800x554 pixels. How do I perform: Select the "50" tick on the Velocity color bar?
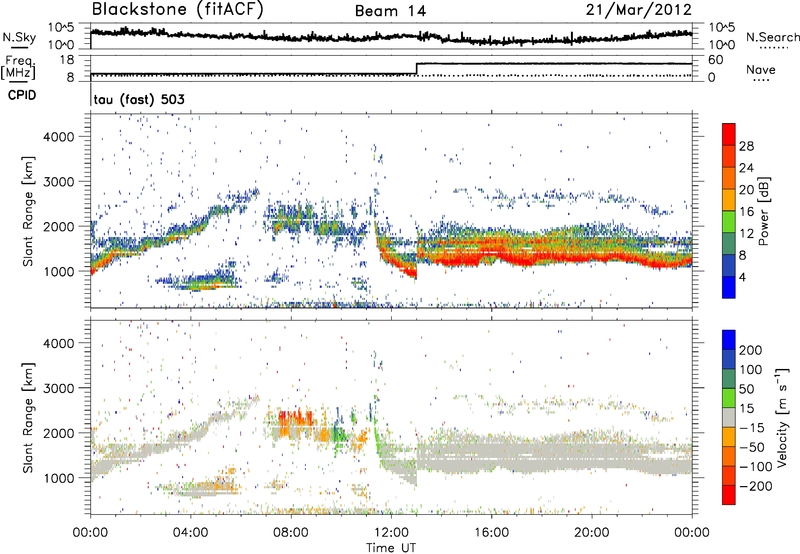click(746, 389)
